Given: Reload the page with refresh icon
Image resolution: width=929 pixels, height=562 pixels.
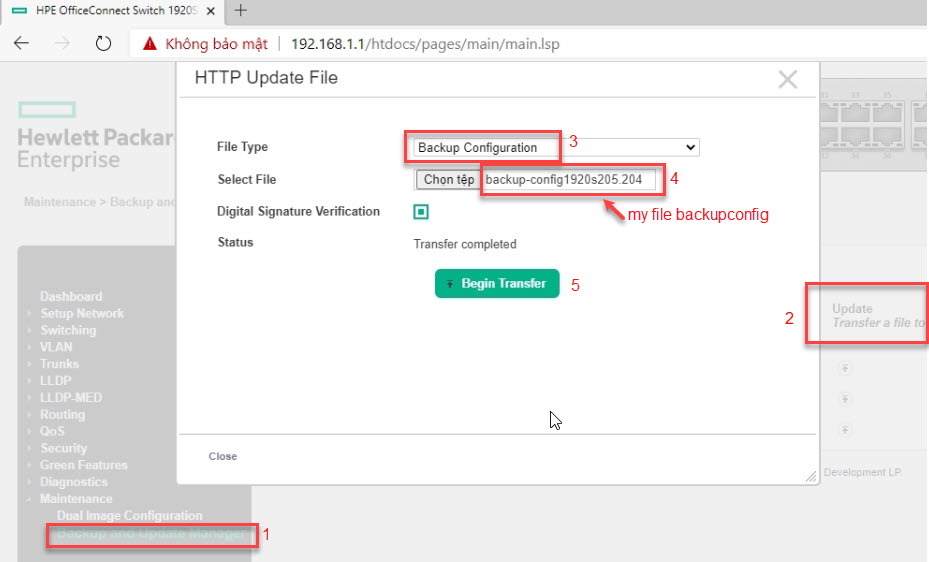Looking at the screenshot, I should (102, 44).
